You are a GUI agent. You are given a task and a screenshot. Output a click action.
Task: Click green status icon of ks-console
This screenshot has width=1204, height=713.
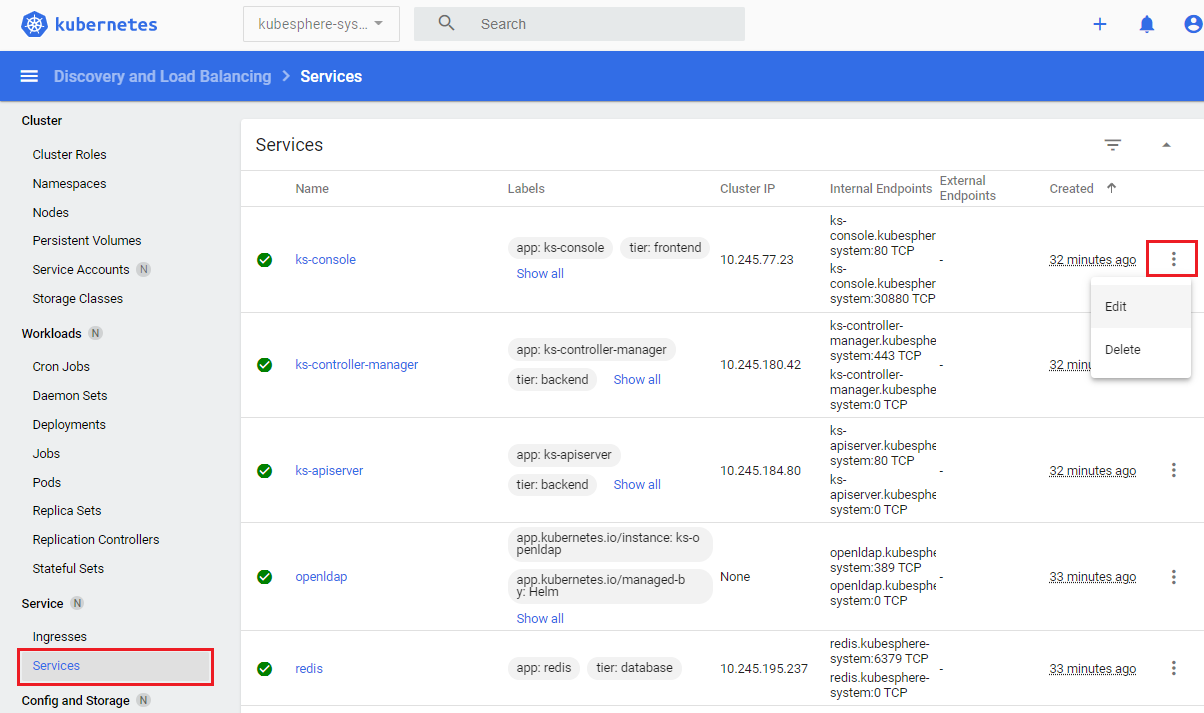point(264,259)
